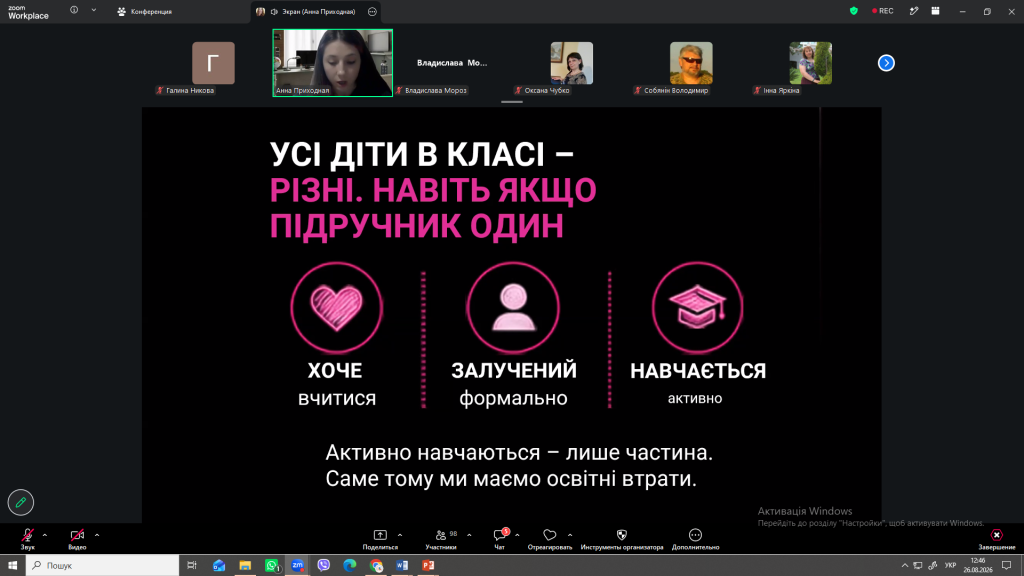Click the red Завершение end meeting button

[x=997, y=538]
